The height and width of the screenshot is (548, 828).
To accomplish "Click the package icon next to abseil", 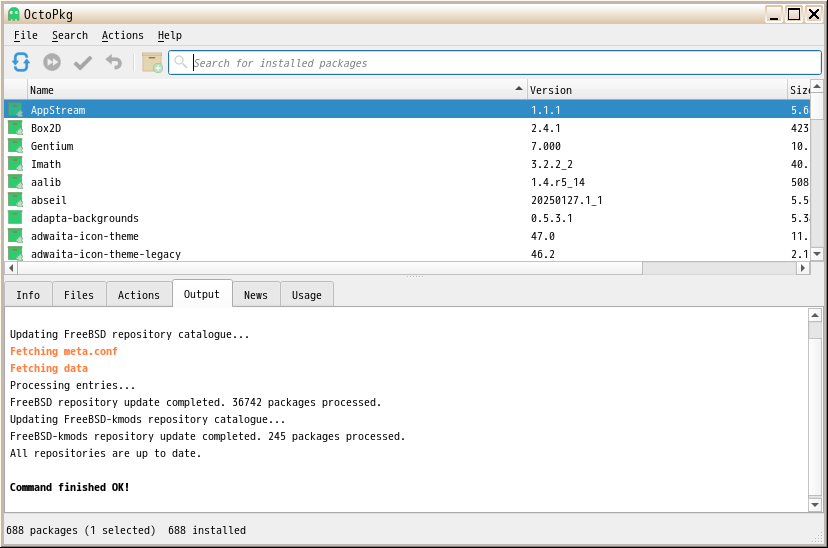I will click(x=15, y=200).
